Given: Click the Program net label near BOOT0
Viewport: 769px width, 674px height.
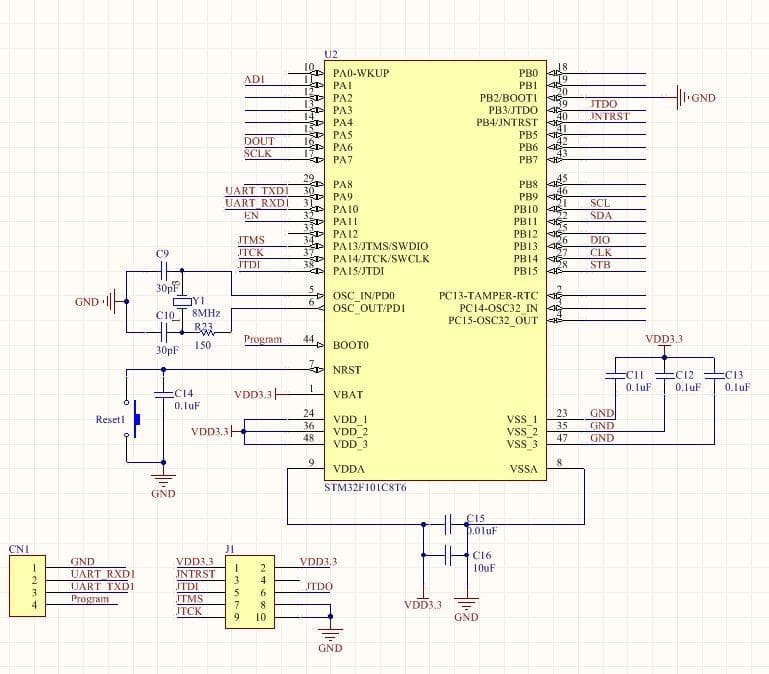Looking at the screenshot, I should pyautogui.click(x=263, y=339).
